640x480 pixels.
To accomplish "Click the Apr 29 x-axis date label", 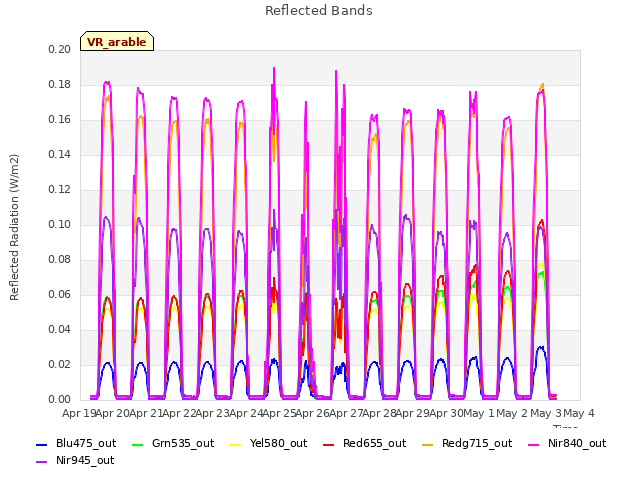I will click(x=413, y=413).
